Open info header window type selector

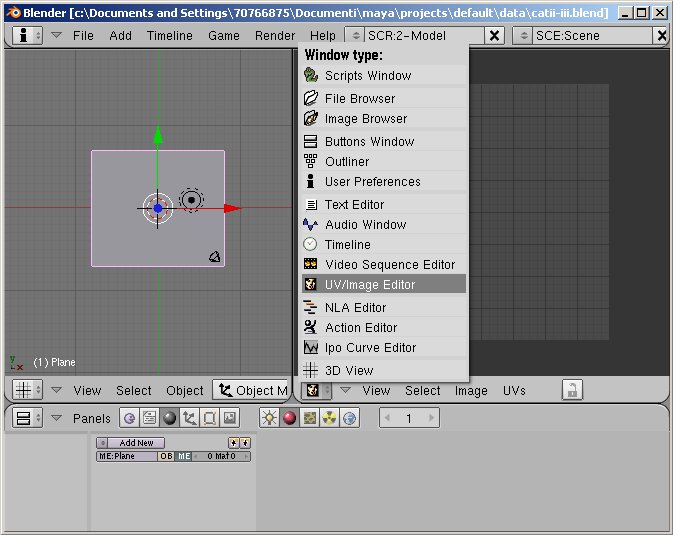[x=27, y=35]
